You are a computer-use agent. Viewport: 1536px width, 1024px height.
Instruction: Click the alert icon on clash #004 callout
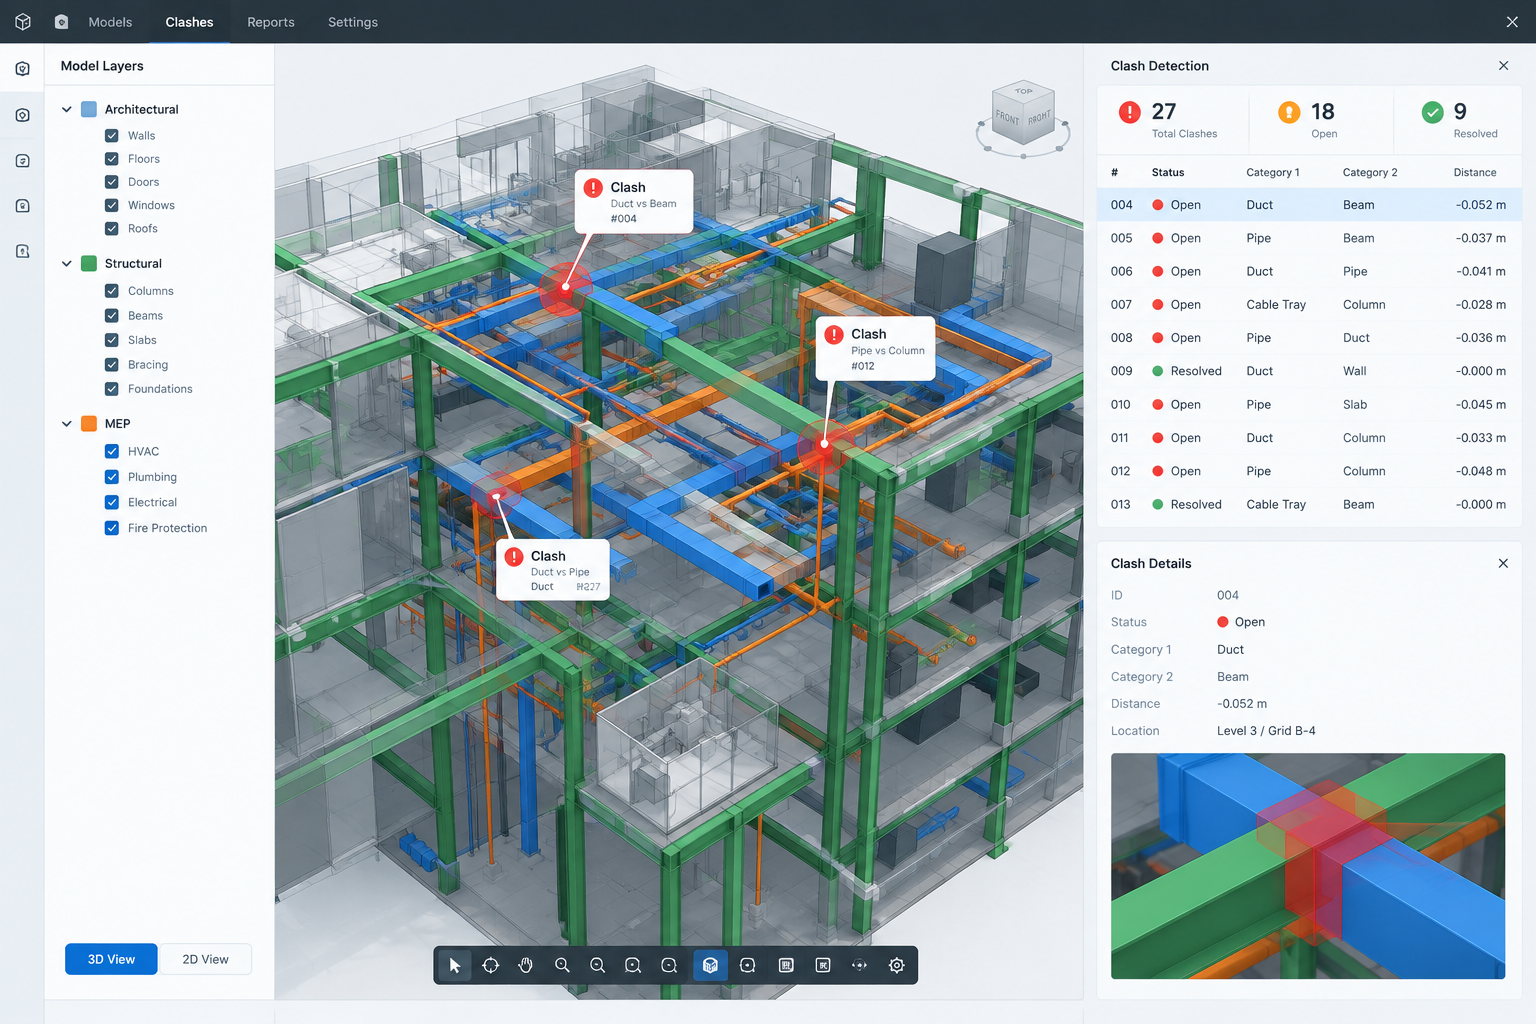point(593,188)
